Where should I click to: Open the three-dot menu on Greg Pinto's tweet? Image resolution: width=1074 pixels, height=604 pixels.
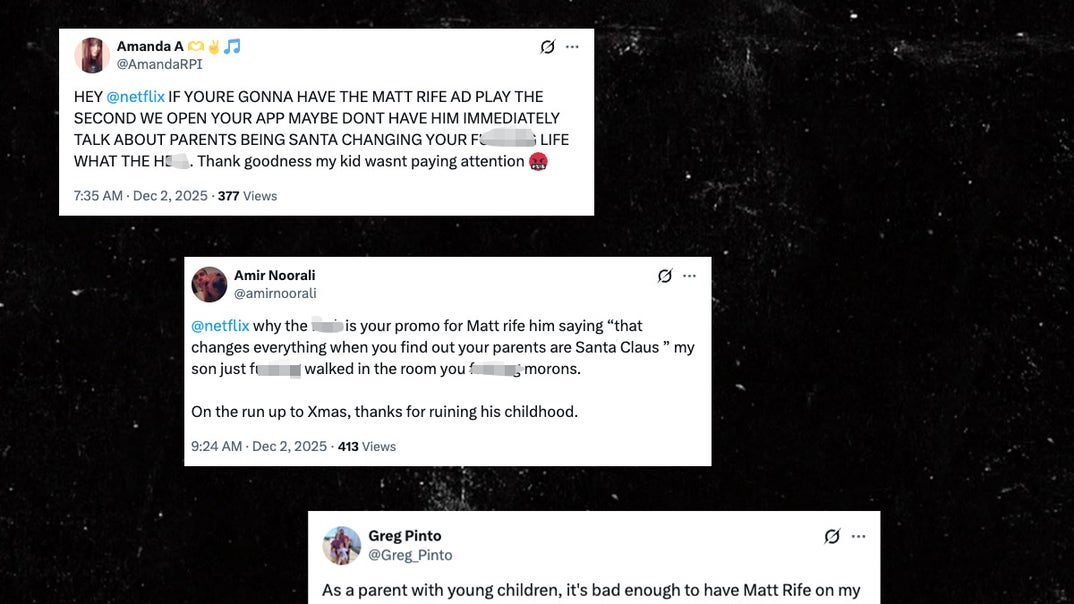click(x=858, y=536)
